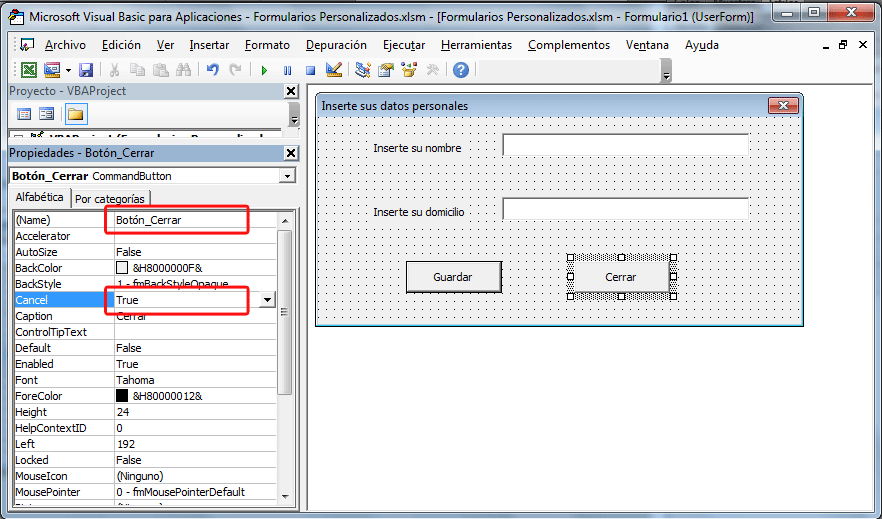Open the Project Explorer icon

pyautogui.click(x=363, y=70)
